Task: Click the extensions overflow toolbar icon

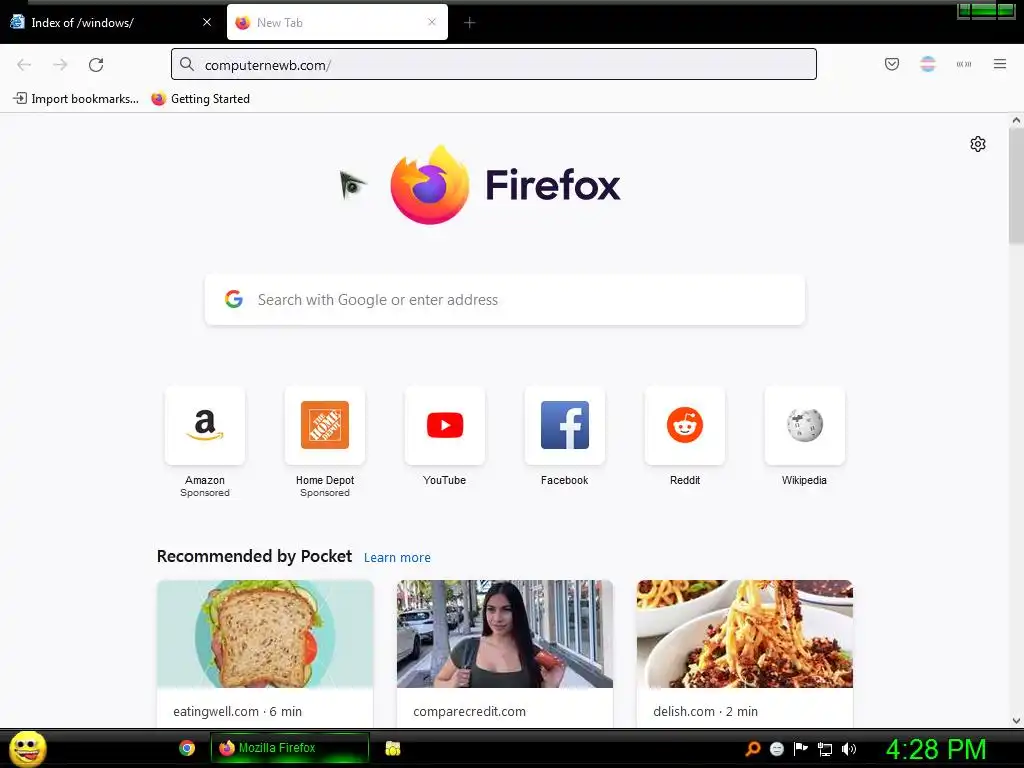Action: (x=963, y=64)
